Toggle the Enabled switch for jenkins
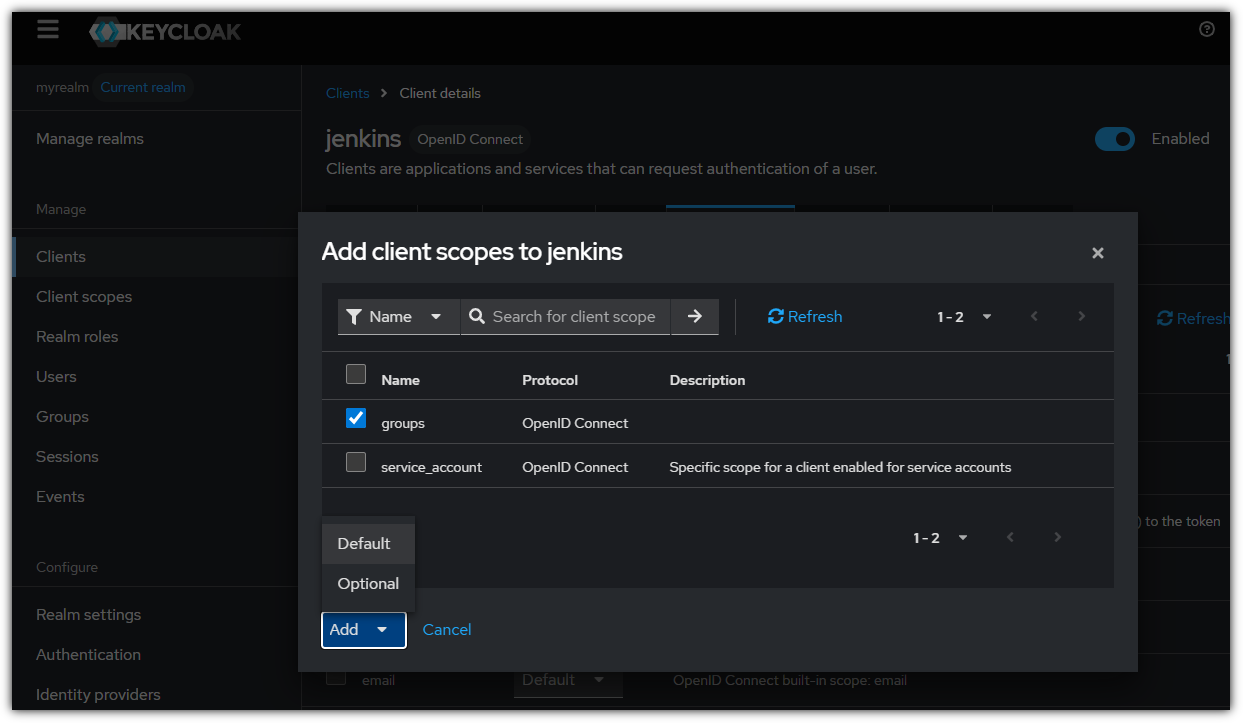1243x723 pixels. click(x=1115, y=139)
